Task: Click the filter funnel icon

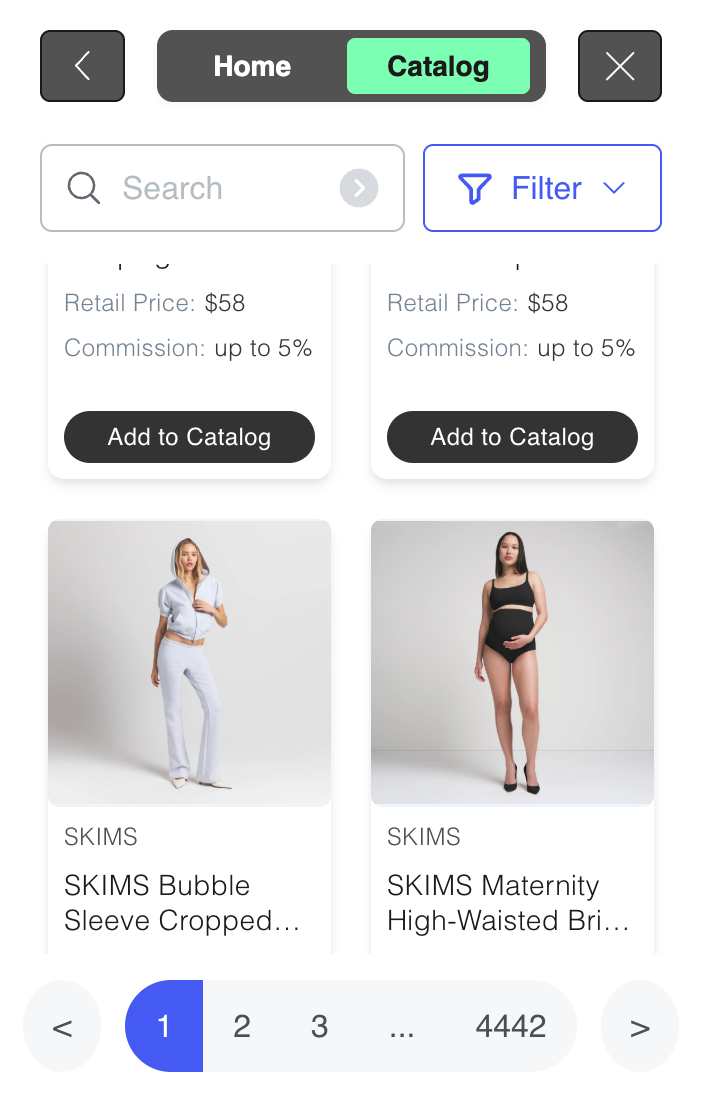Action: point(474,188)
